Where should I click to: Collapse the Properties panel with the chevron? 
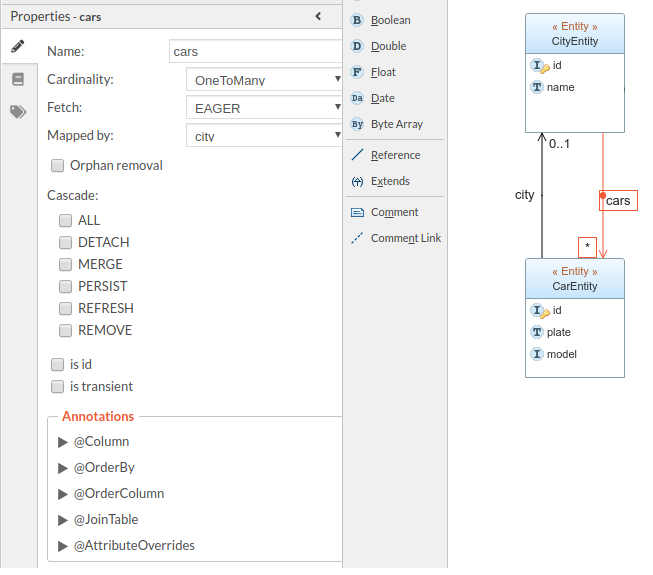318,16
